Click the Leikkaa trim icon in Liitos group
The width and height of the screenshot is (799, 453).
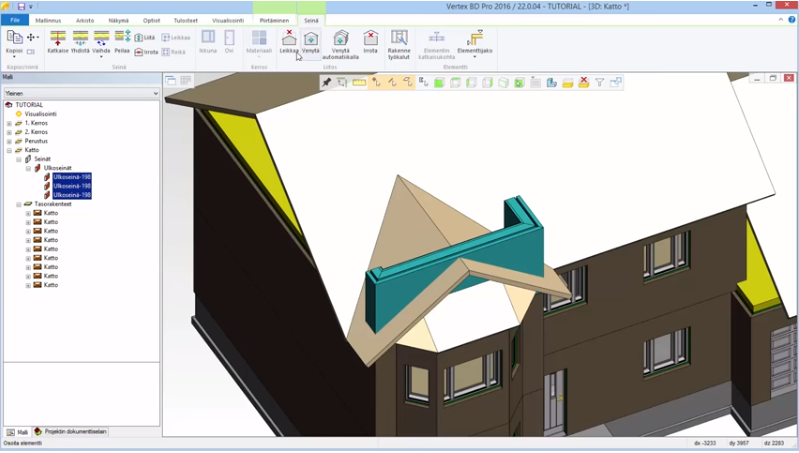point(289,41)
